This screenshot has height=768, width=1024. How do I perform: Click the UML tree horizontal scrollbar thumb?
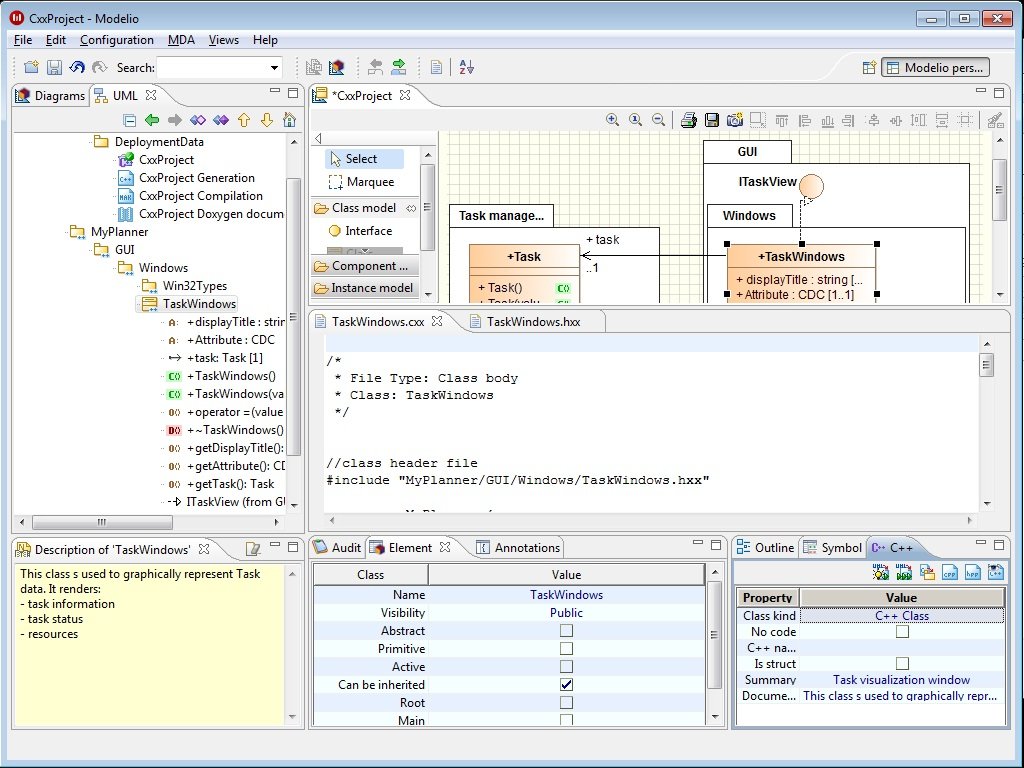[102, 522]
